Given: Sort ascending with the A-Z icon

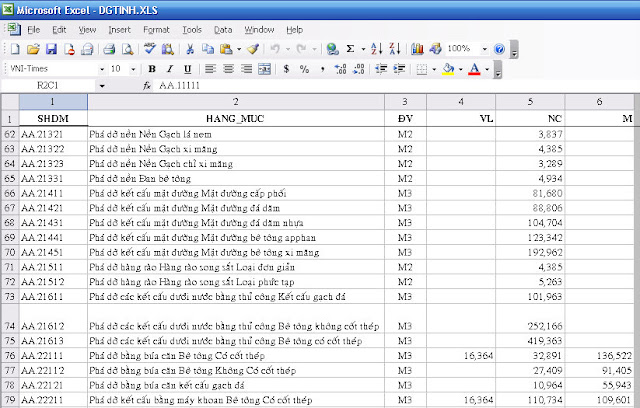Looking at the screenshot, I should point(377,49).
